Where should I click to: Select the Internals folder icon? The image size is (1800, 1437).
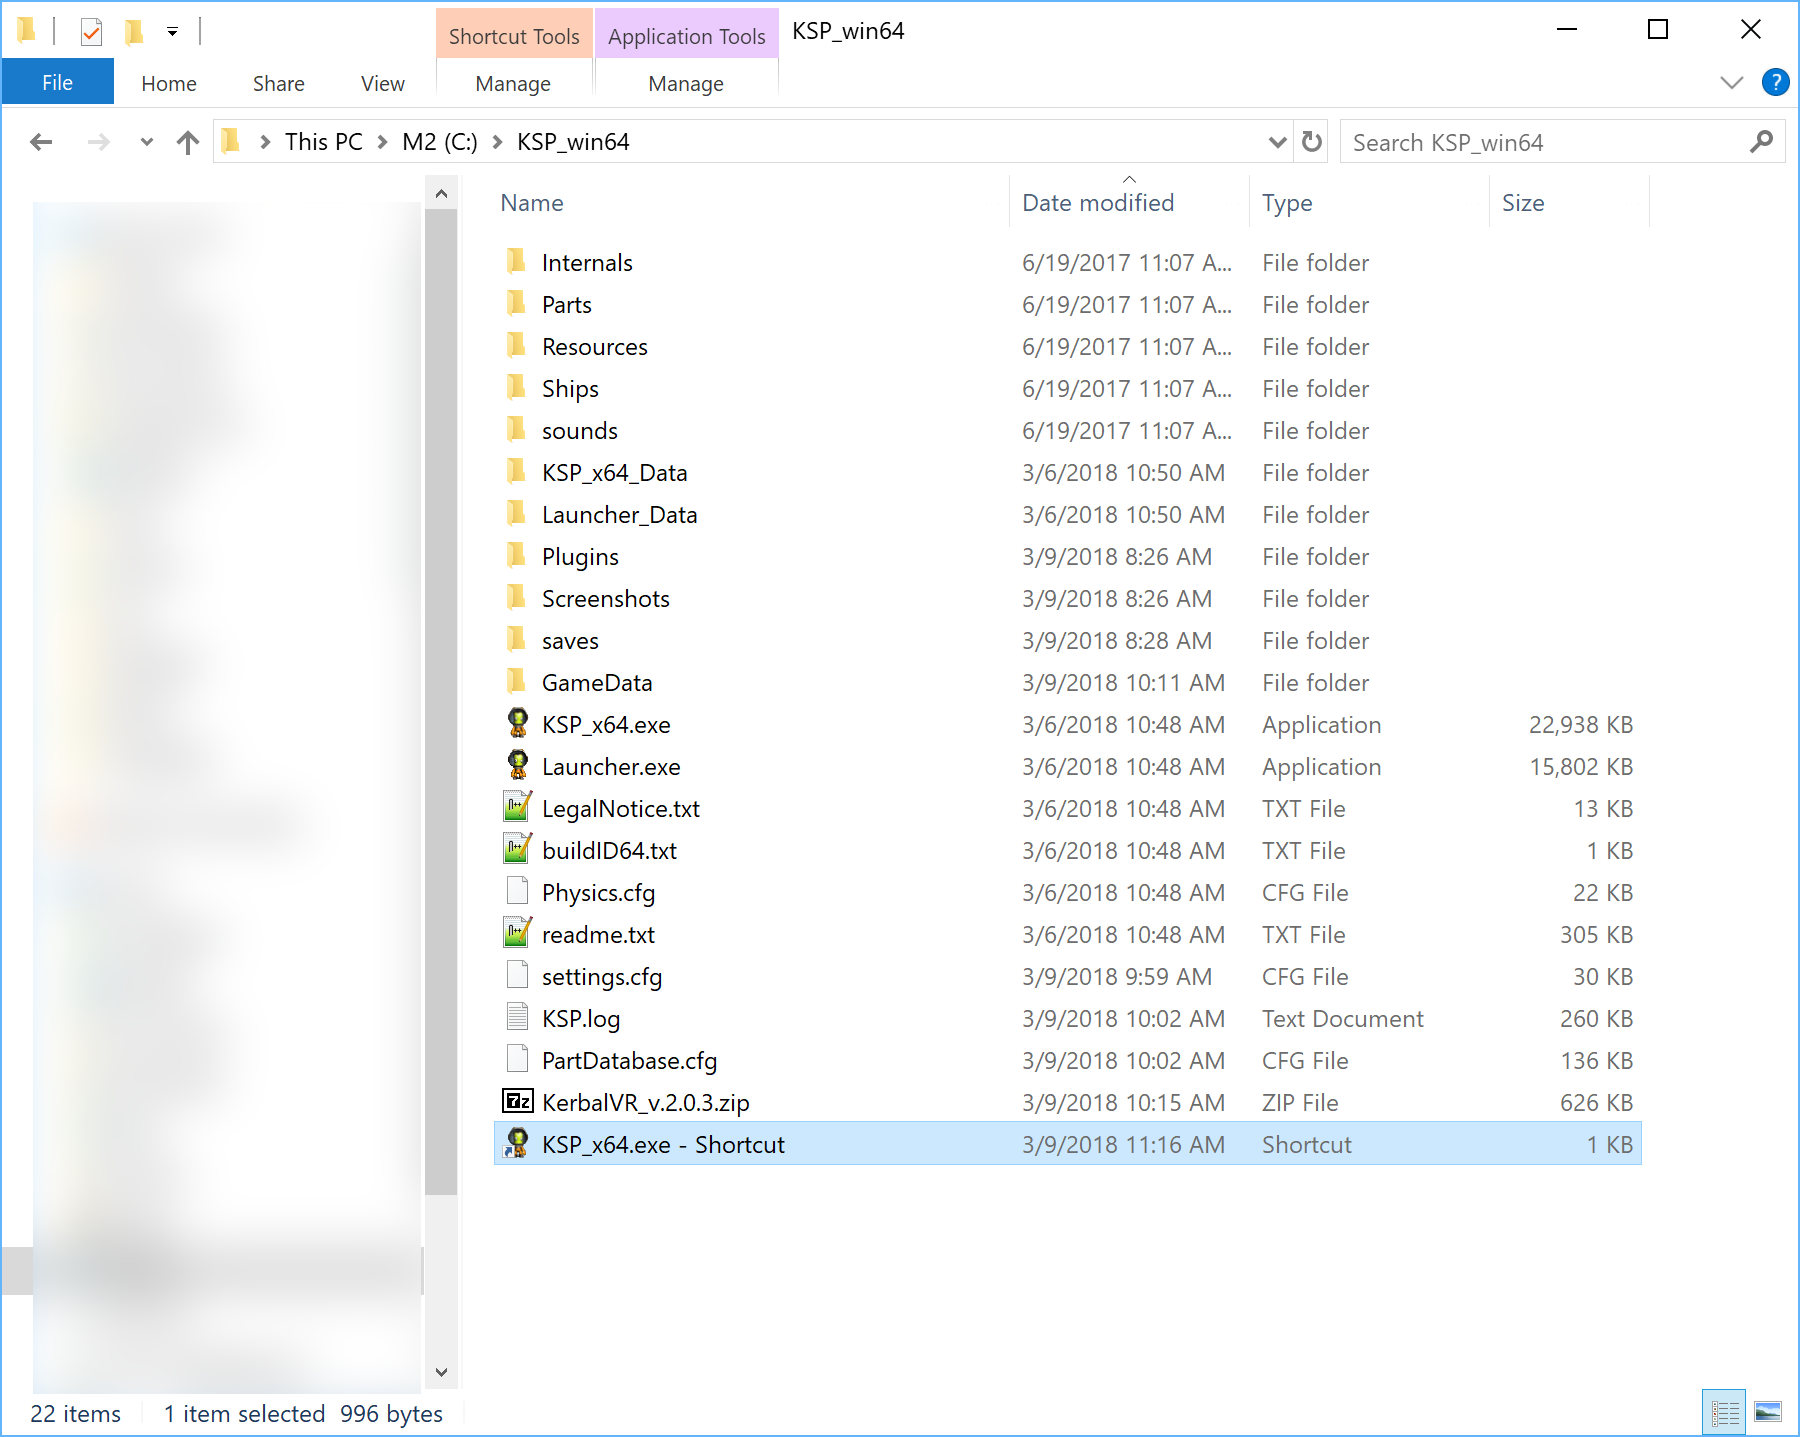tap(516, 261)
